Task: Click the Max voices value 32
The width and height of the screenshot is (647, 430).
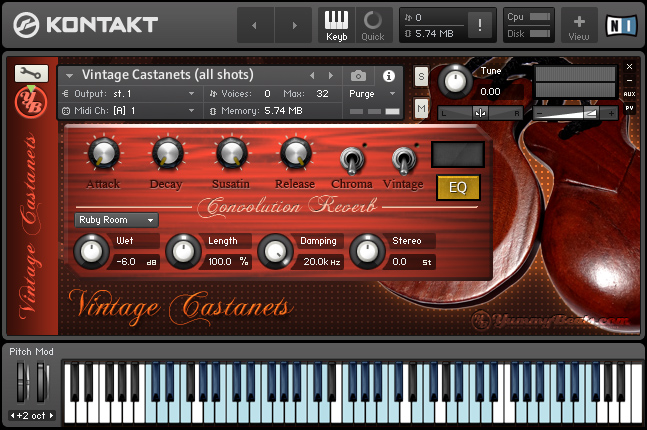Action: pyautogui.click(x=322, y=94)
